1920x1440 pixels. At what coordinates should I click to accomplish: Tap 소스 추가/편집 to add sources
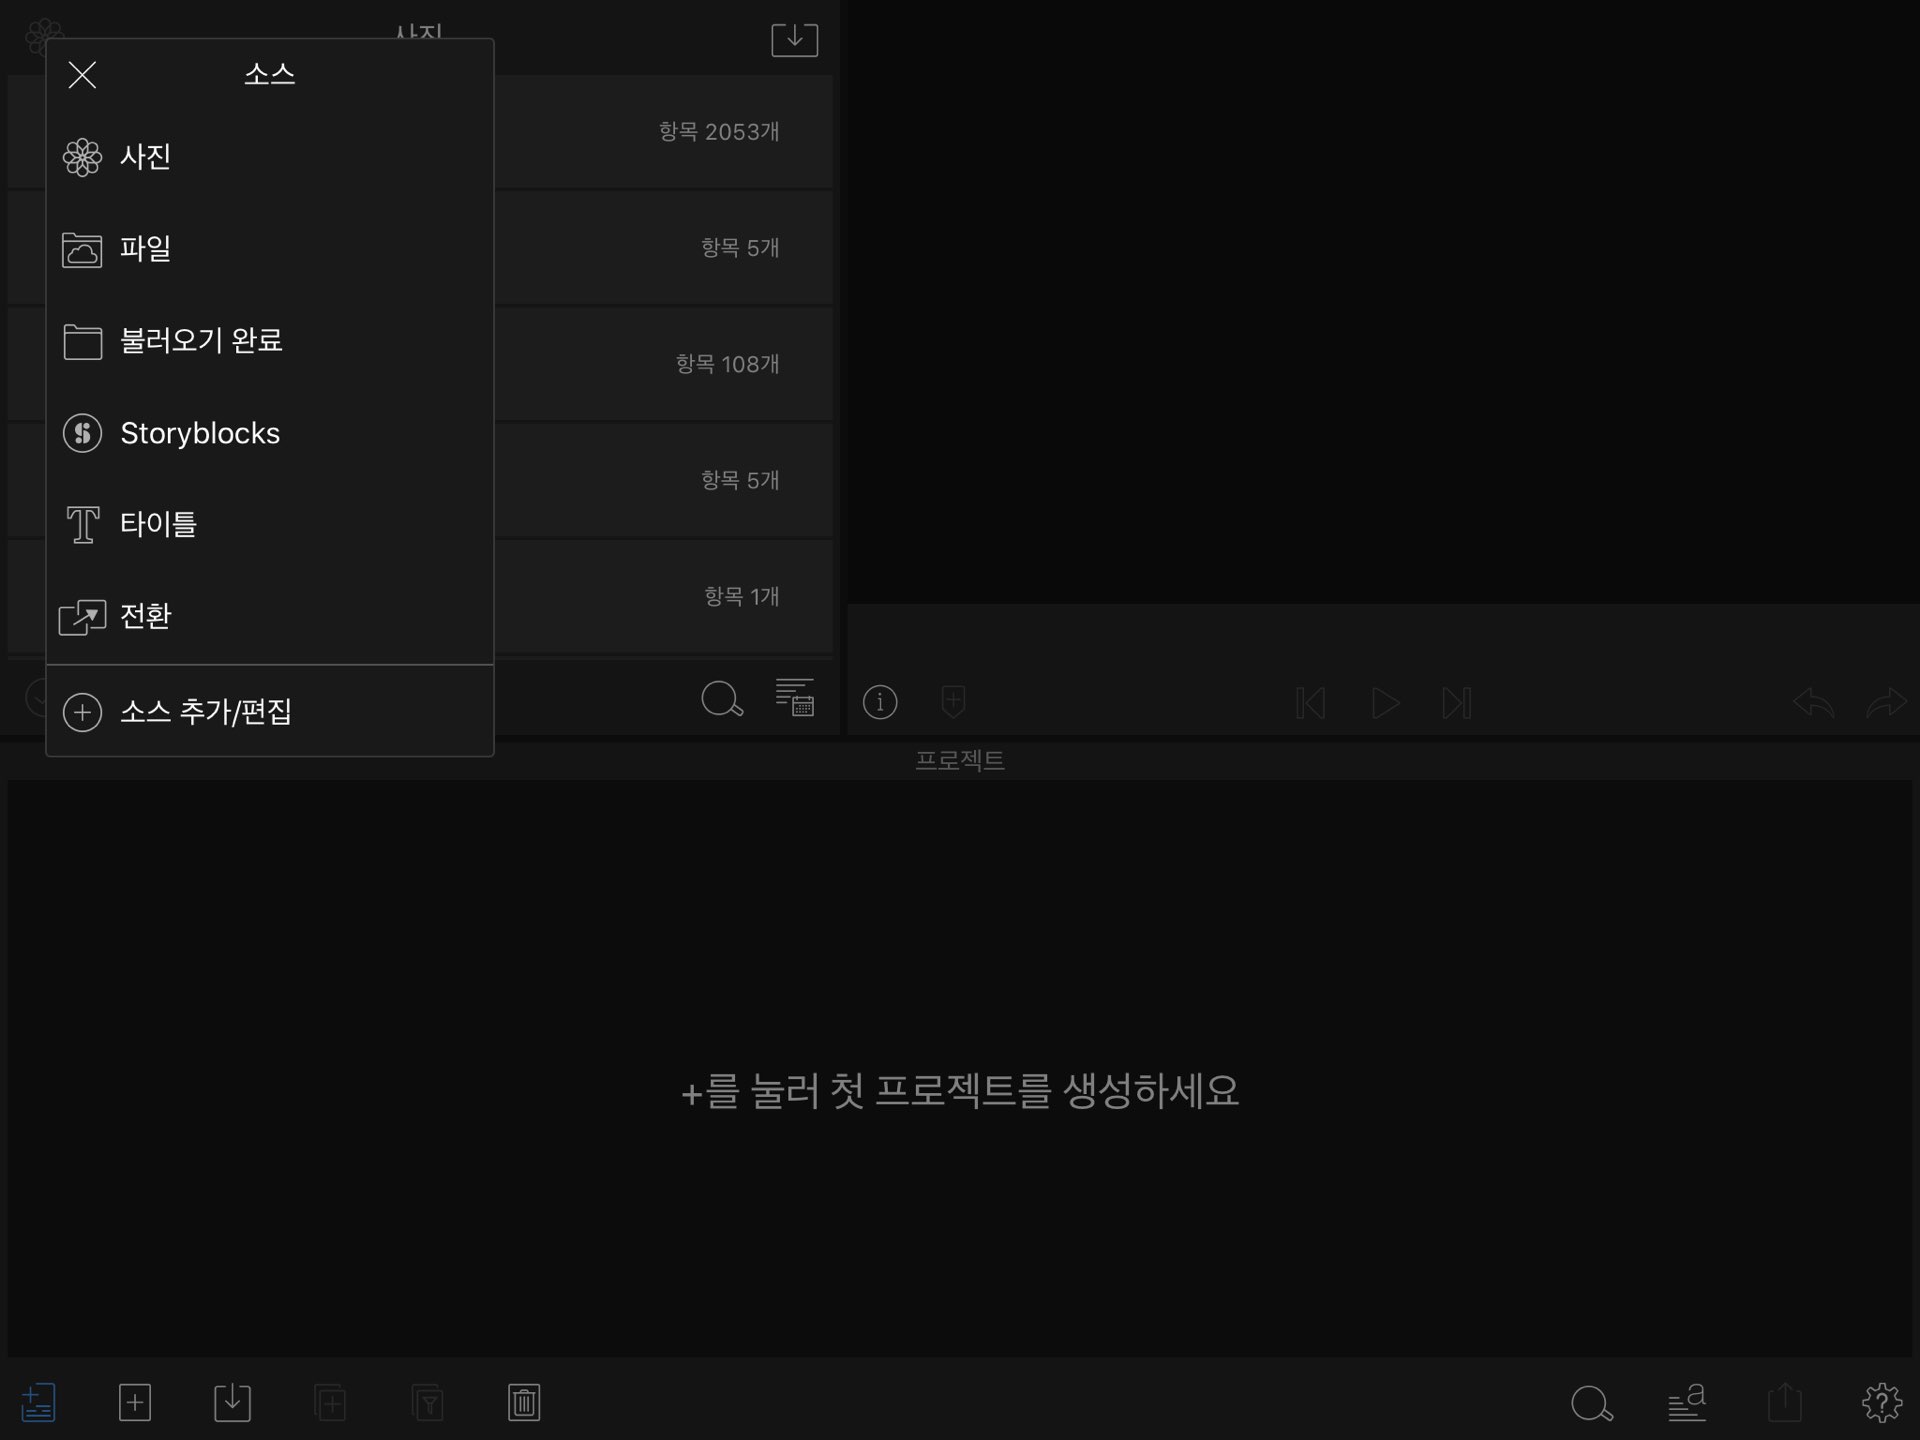coord(205,712)
